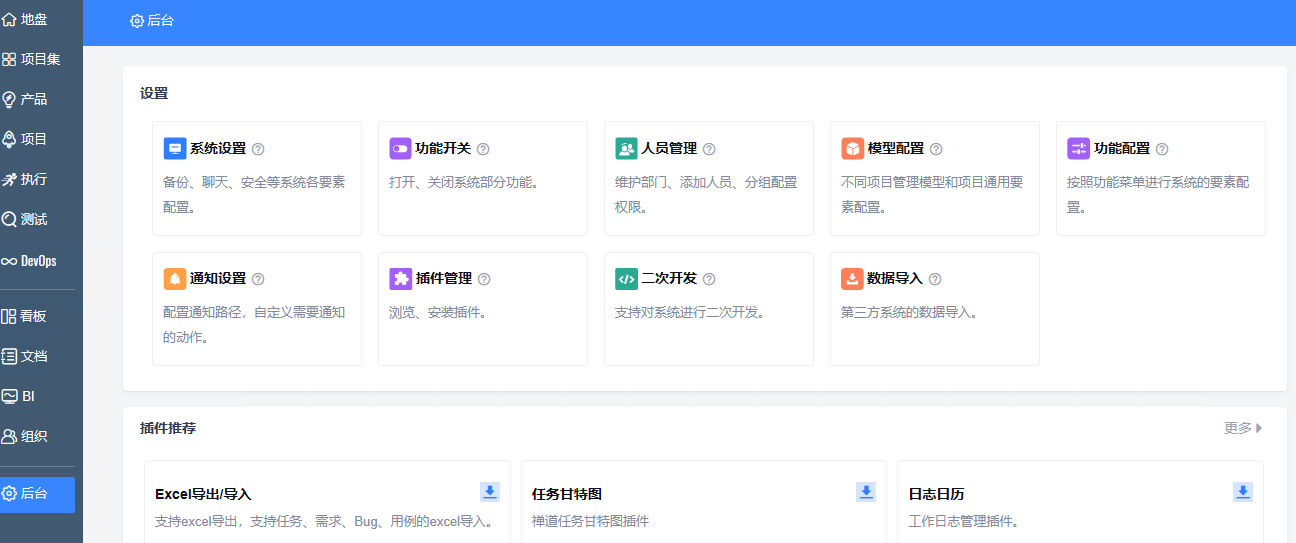Click download icon for 日志日历 plugin
Viewport: 1296px width, 543px height.
pyautogui.click(x=1242, y=491)
